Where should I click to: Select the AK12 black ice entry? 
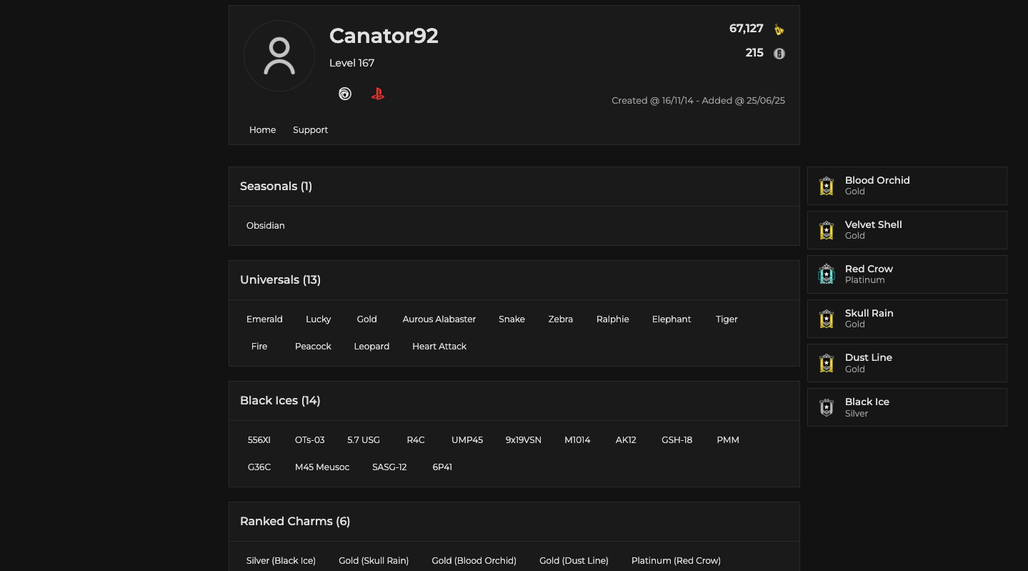(625, 440)
